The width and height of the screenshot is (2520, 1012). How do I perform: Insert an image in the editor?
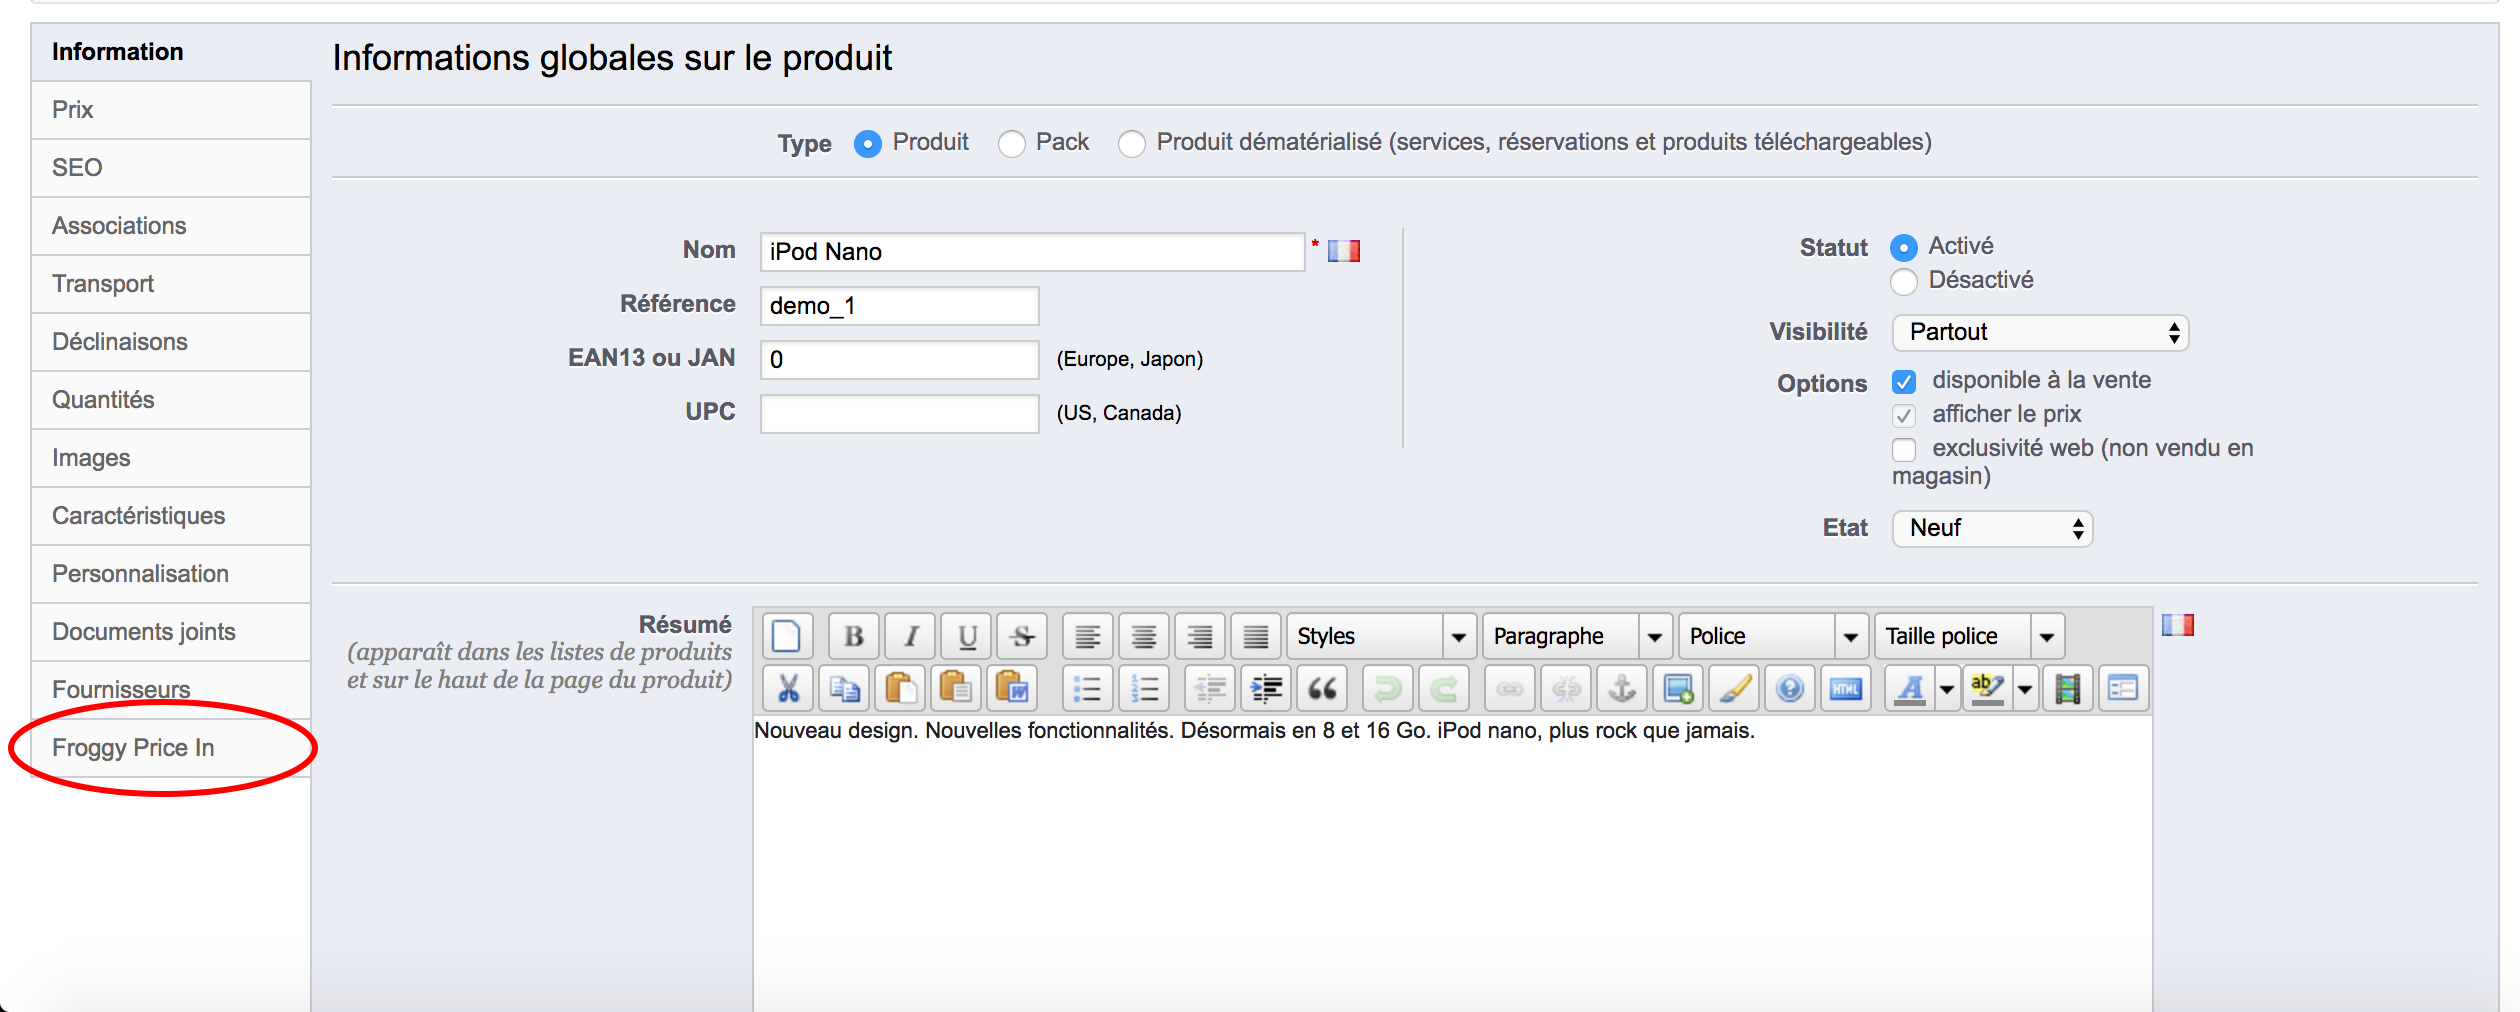click(x=1678, y=688)
